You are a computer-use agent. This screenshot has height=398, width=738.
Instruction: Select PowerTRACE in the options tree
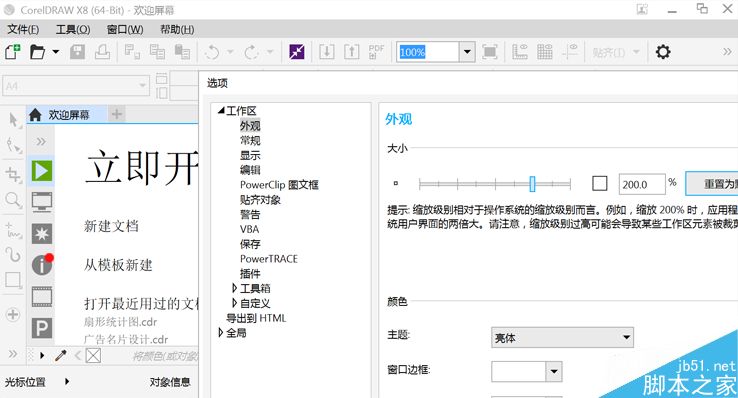click(269, 259)
